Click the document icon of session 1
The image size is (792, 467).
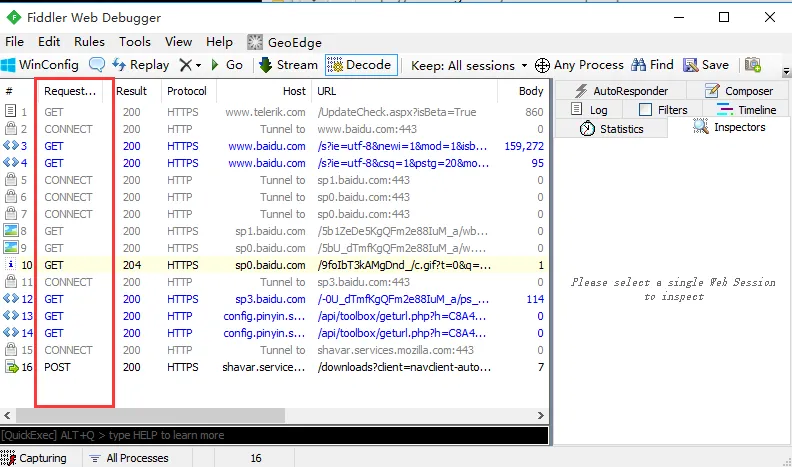tap(10, 111)
